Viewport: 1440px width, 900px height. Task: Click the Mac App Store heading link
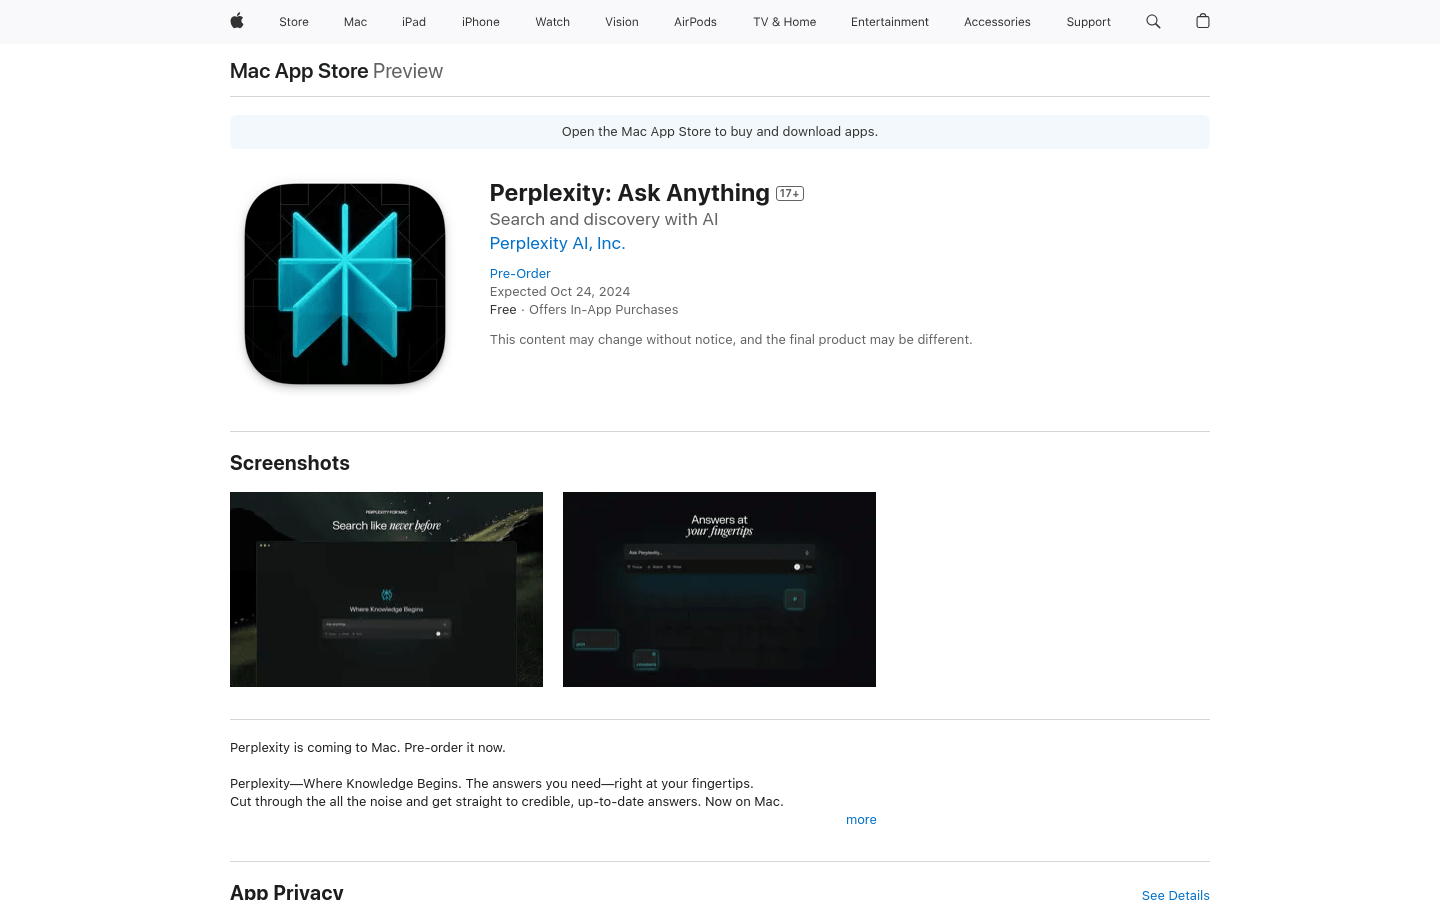(299, 71)
